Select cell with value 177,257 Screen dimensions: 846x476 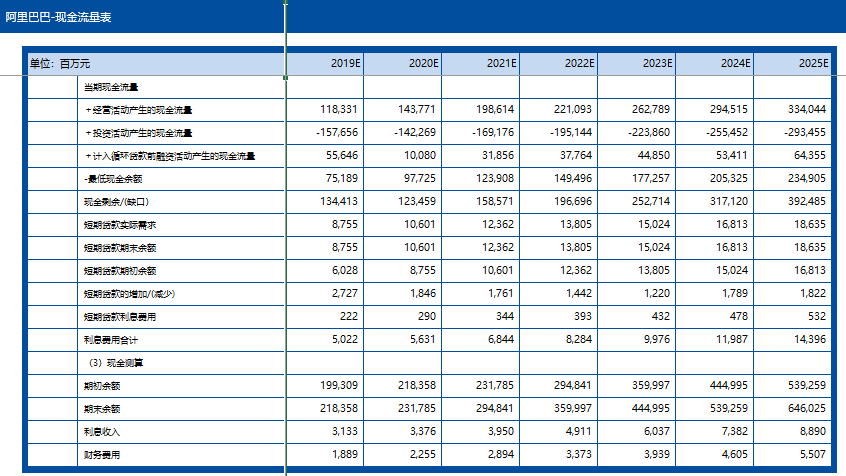637,179
